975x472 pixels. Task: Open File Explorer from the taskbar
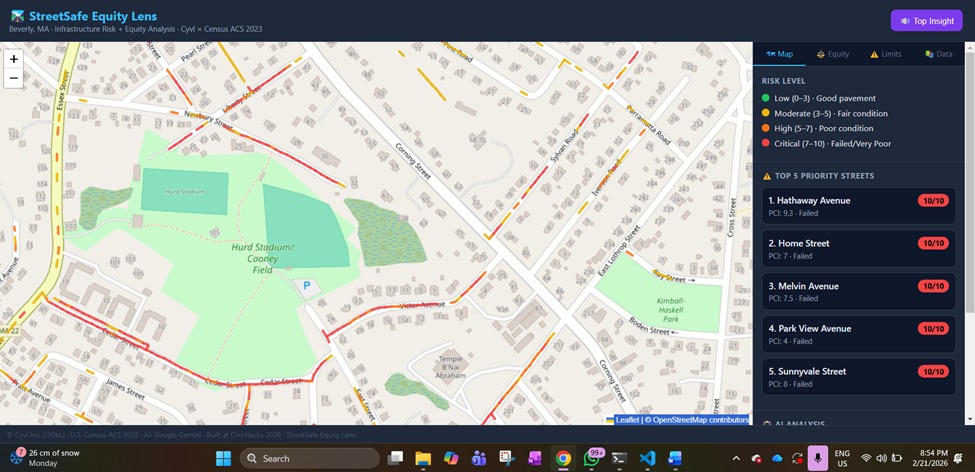tap(423, 458)
